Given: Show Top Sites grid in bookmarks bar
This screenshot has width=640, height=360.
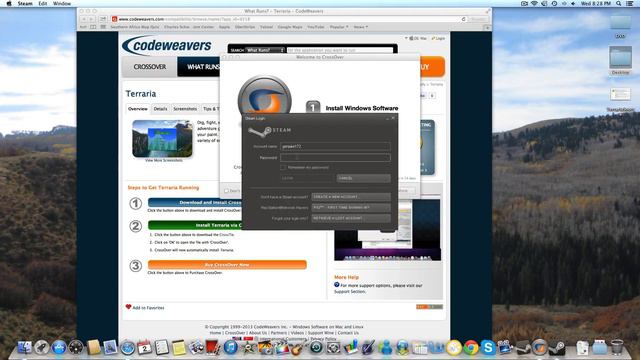Looking at the screenshot, I should point(103,27).
